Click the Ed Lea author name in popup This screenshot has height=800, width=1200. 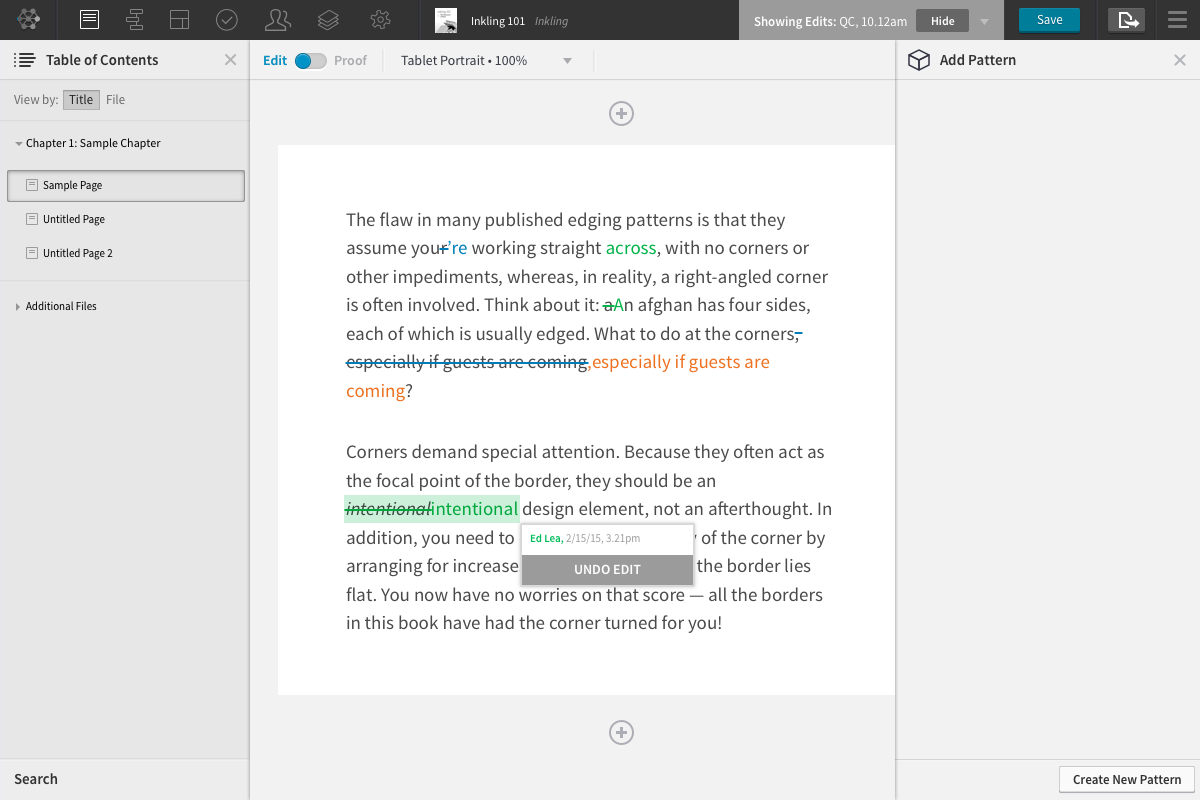546,538
